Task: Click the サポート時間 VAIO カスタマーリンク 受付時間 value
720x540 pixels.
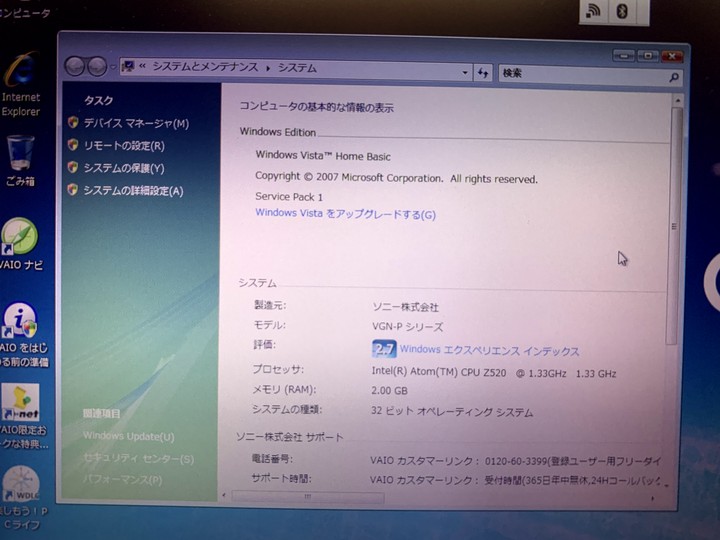Action: pos(516,480)
